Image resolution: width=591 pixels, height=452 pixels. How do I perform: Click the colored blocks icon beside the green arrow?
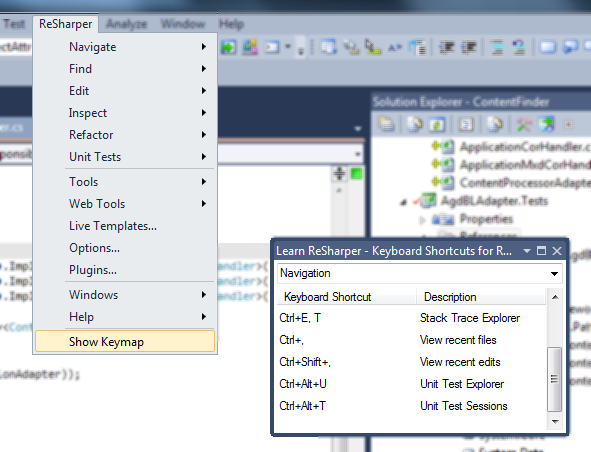[250, 47]
